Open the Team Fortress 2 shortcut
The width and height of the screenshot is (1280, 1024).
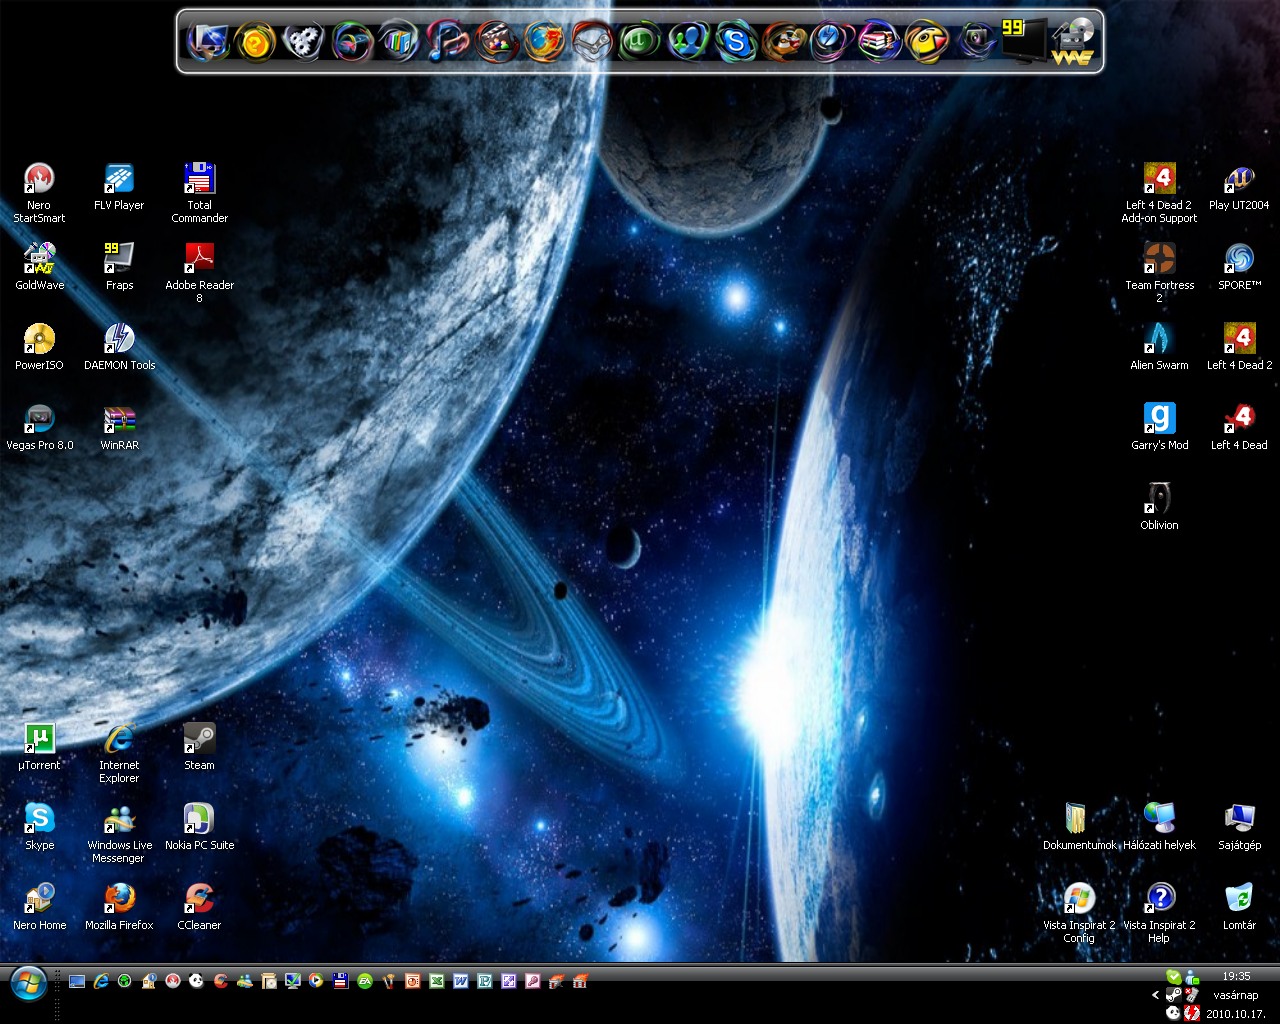coord(1159,259)
